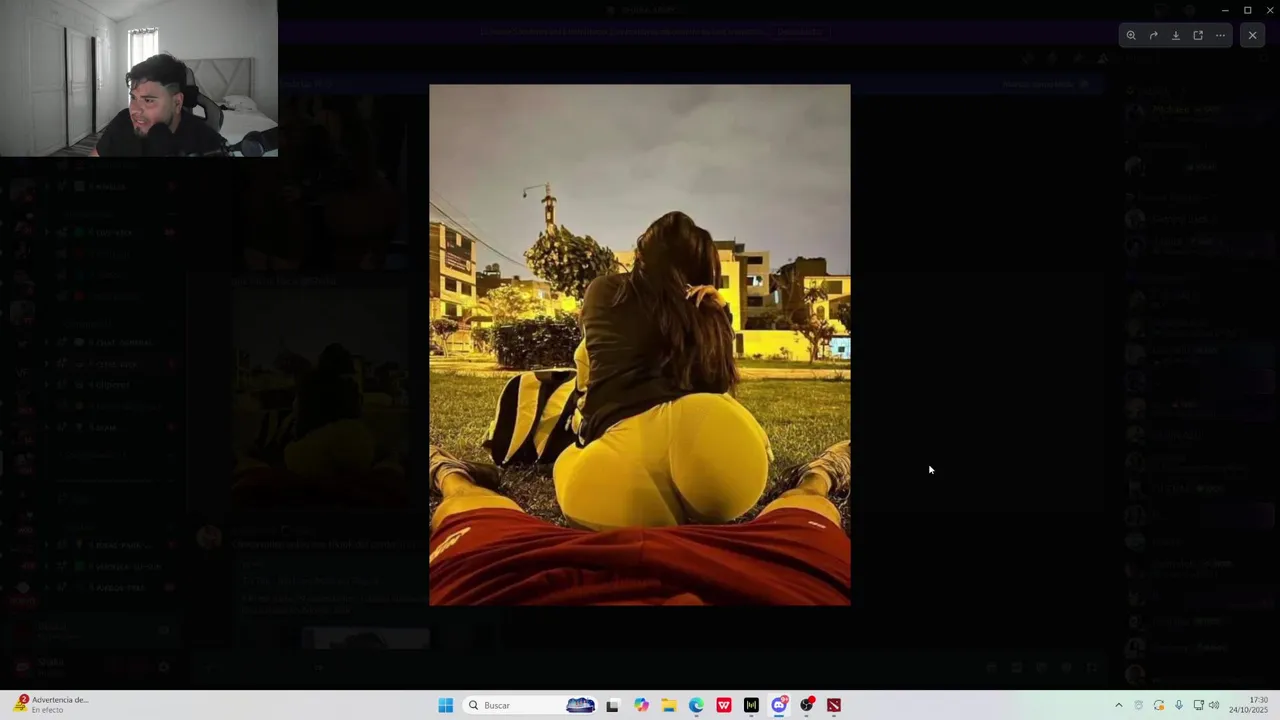This screenshot has width=1280, height=720.
Task: Open network settings from the tray
Action: [x=1198, y=705]
